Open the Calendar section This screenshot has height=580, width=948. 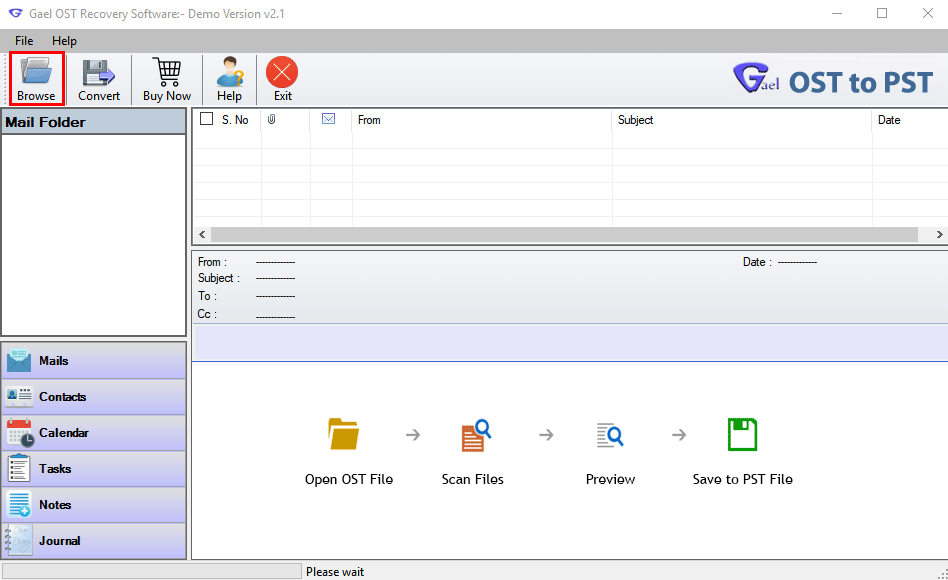pyautogui.click(x=94, y=433)
